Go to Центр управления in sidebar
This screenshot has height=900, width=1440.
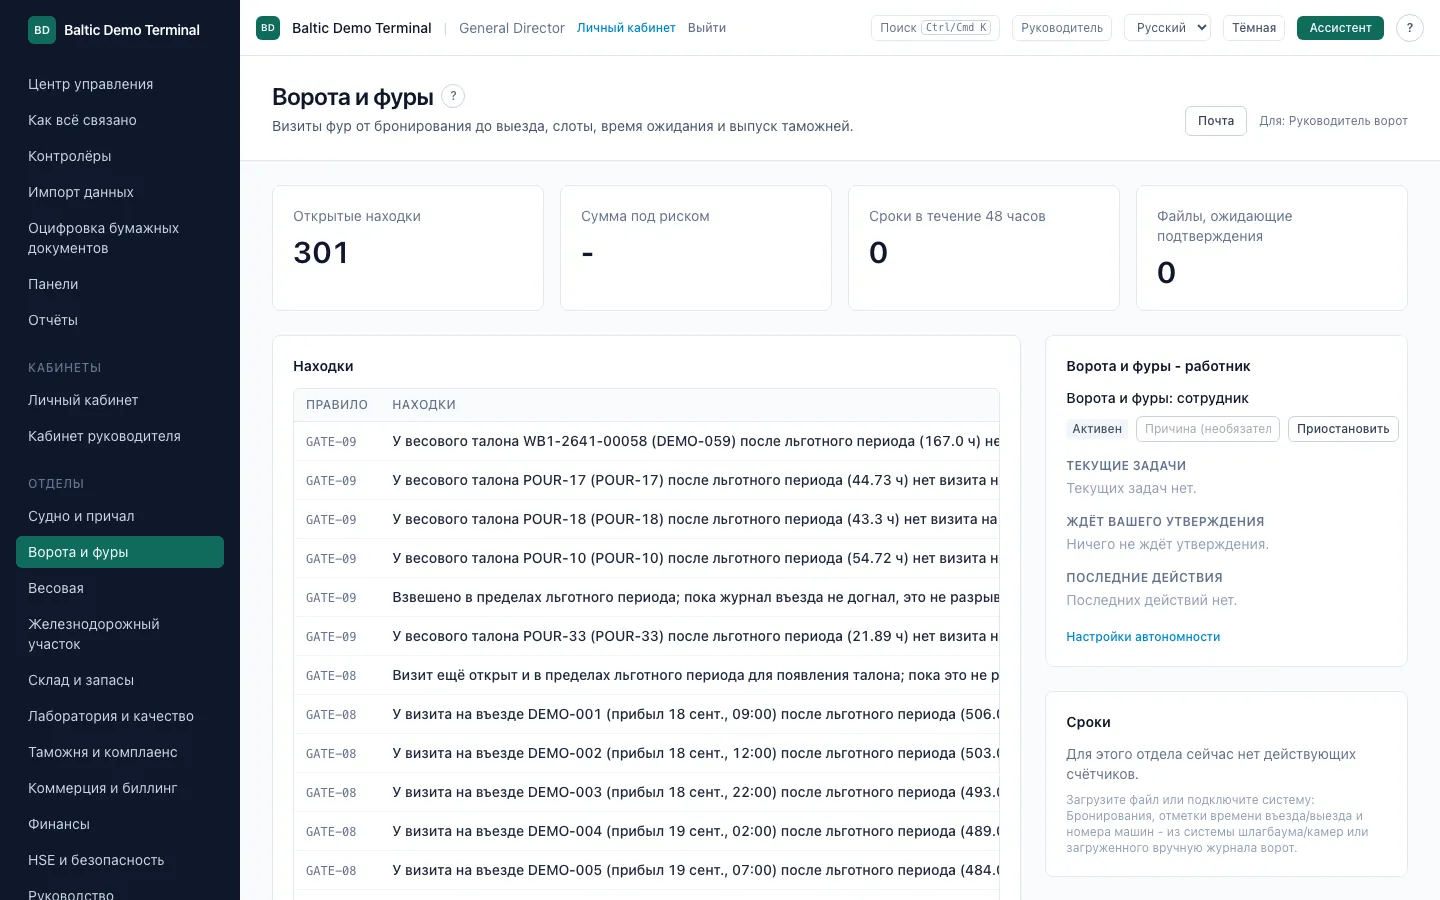(x=120, y=84)
